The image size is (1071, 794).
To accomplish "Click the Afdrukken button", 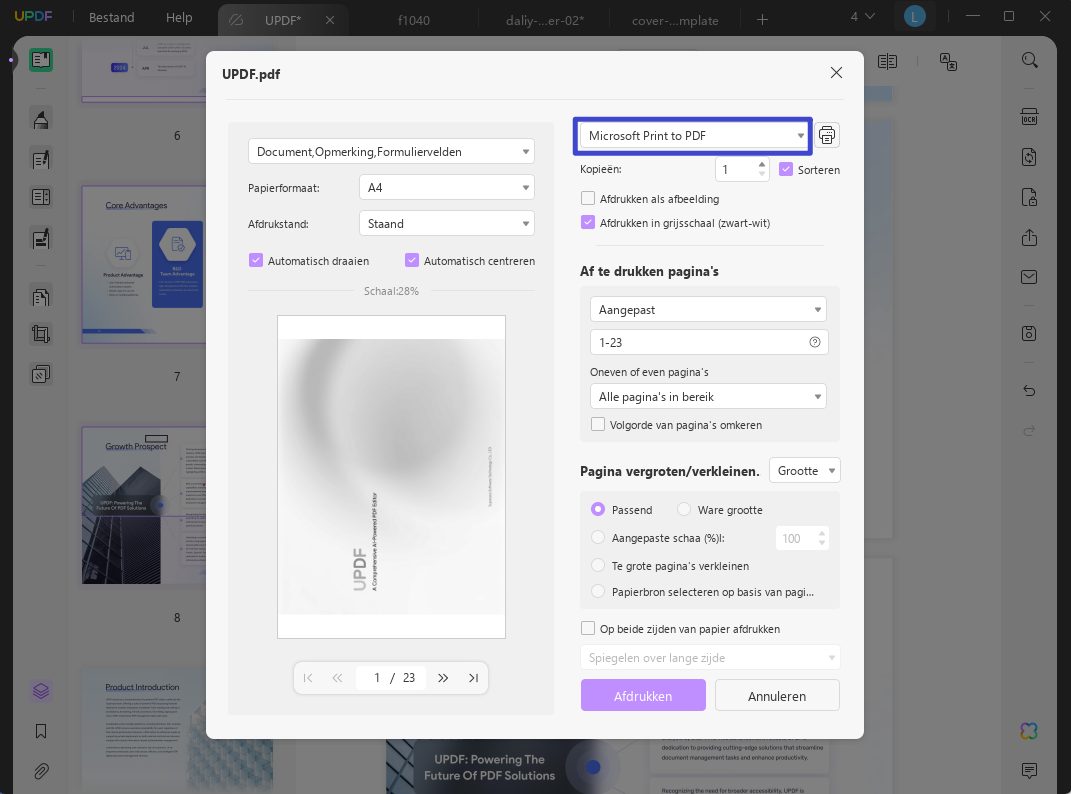I will (x=643, y=696).
